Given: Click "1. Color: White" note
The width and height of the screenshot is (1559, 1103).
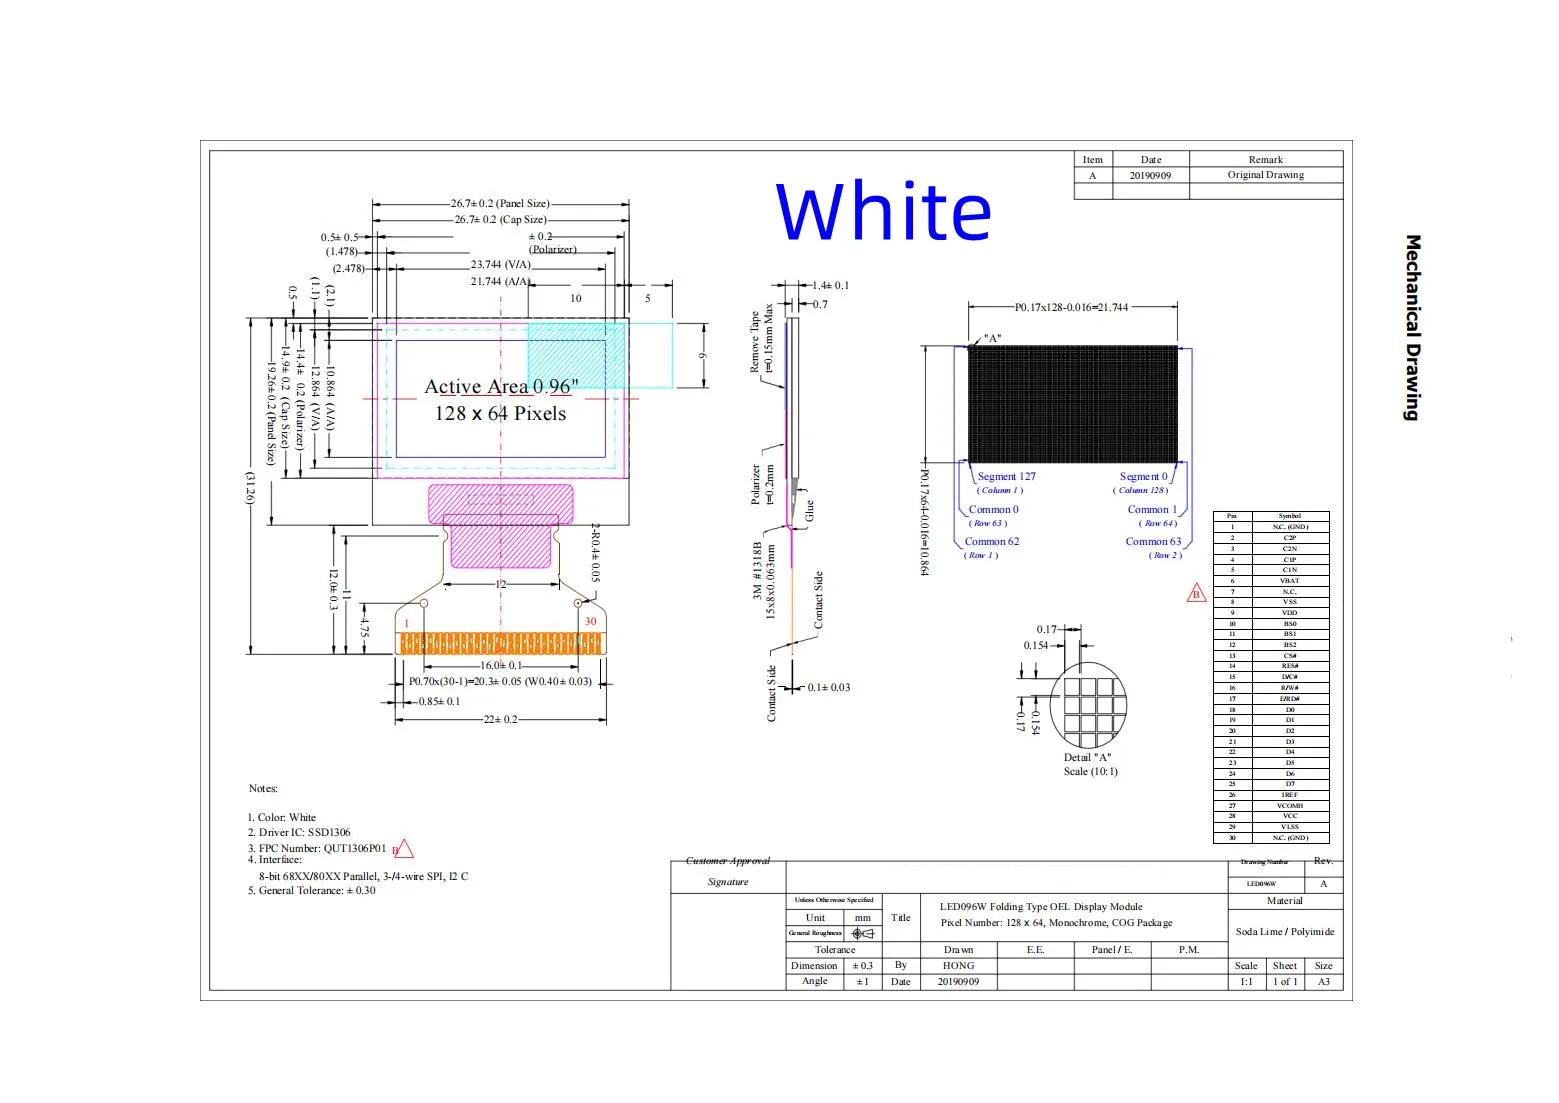Looking at the screenshot, I should tap(282, 817).
